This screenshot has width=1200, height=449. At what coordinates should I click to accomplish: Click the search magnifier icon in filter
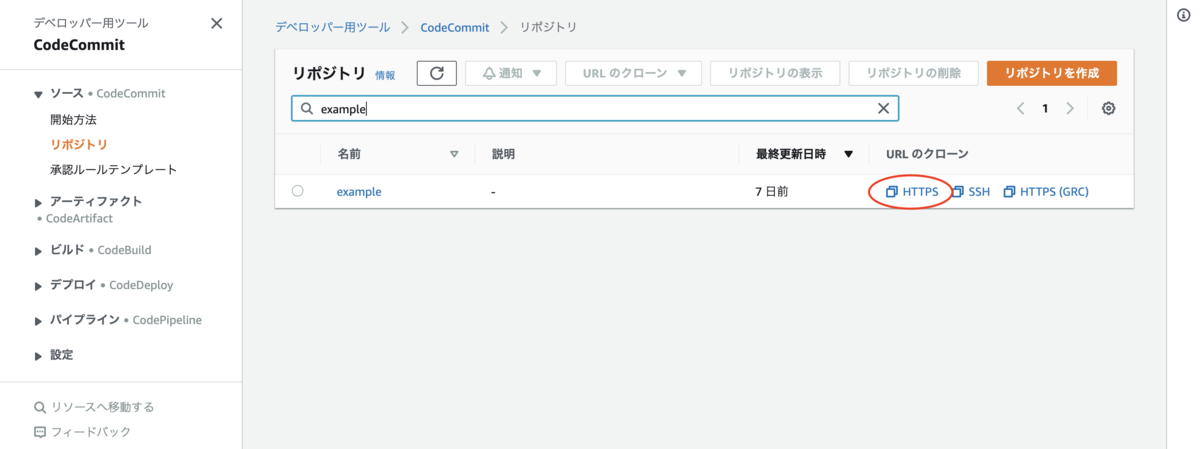tap(307, 108)
